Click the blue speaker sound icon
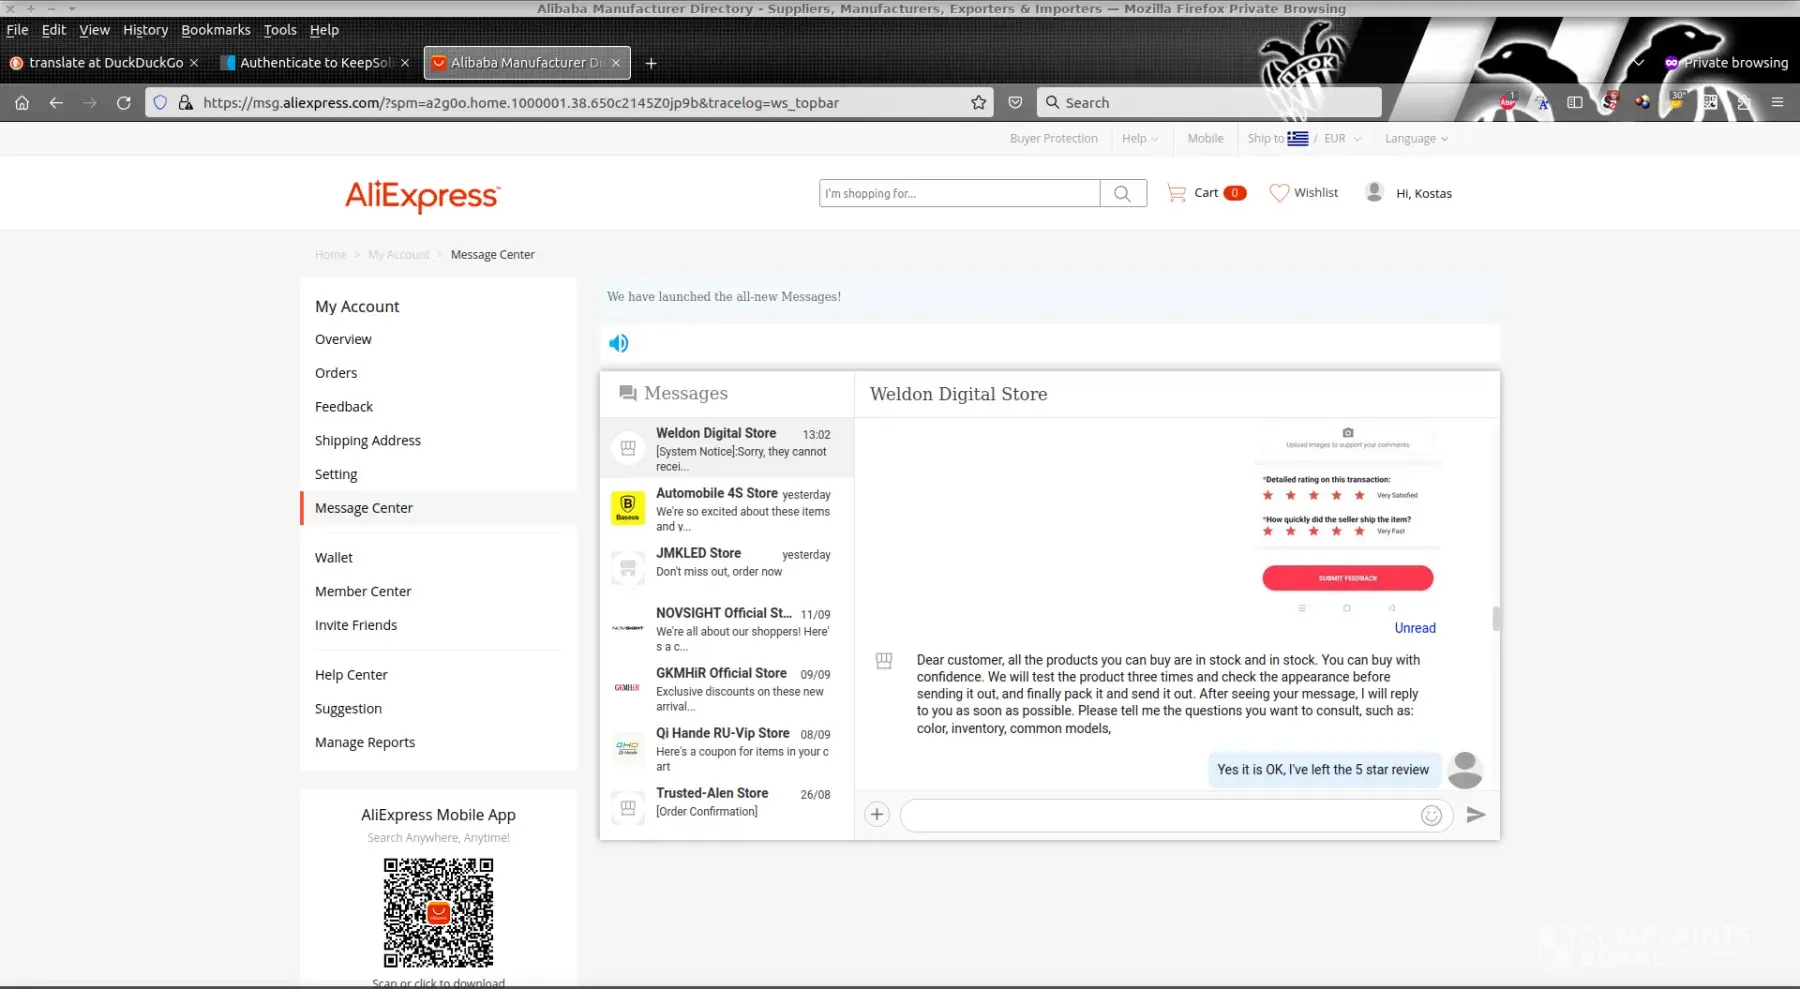The height and width of the screenshot is (989, 1800). tap(619, 343)
